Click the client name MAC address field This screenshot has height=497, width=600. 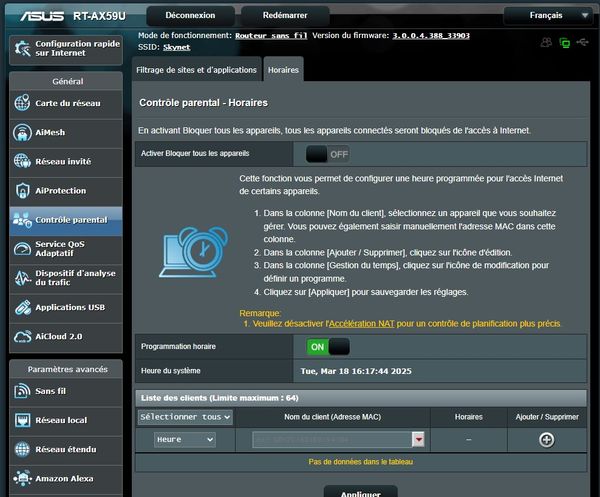tap(324, 439)
